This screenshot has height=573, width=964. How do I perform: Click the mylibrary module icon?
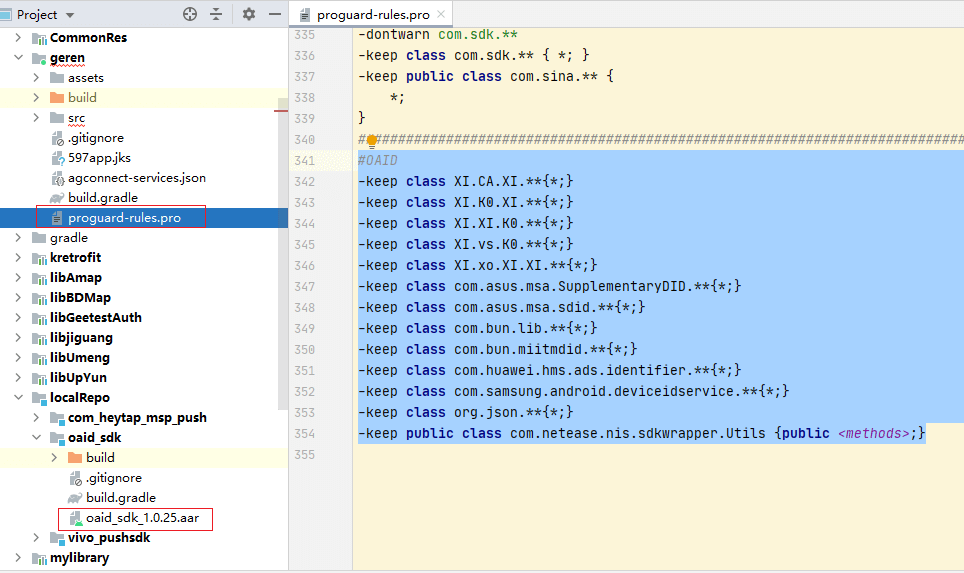click(x=39, y=558)
